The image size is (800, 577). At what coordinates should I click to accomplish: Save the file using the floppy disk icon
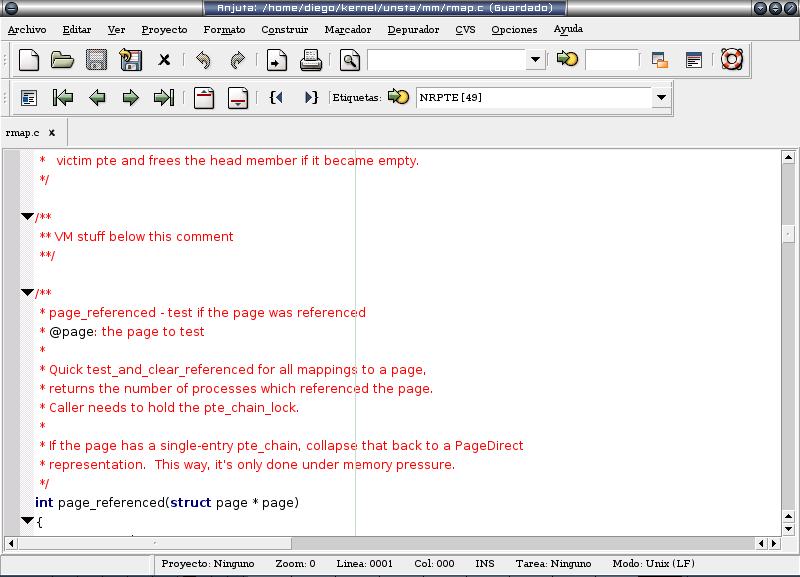click(x=96, y=60)
